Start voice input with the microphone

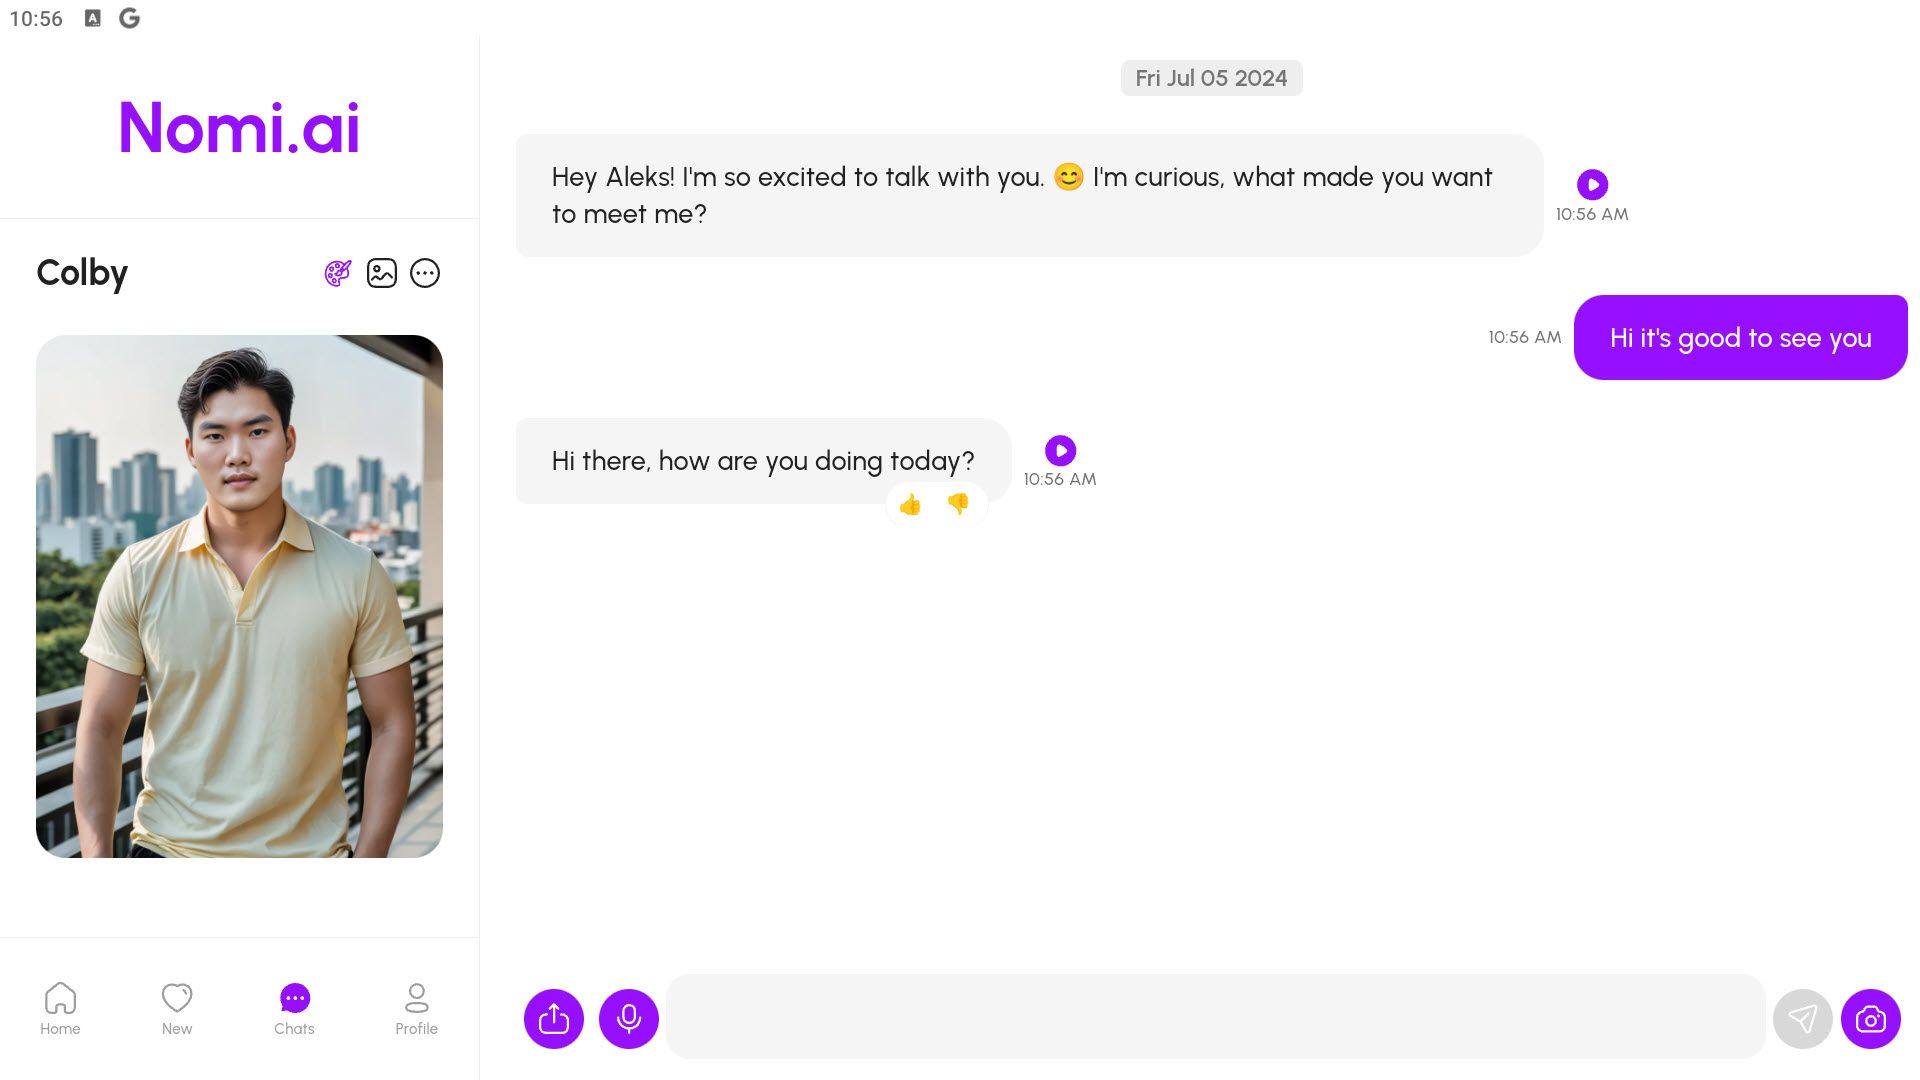[629, 1019]
